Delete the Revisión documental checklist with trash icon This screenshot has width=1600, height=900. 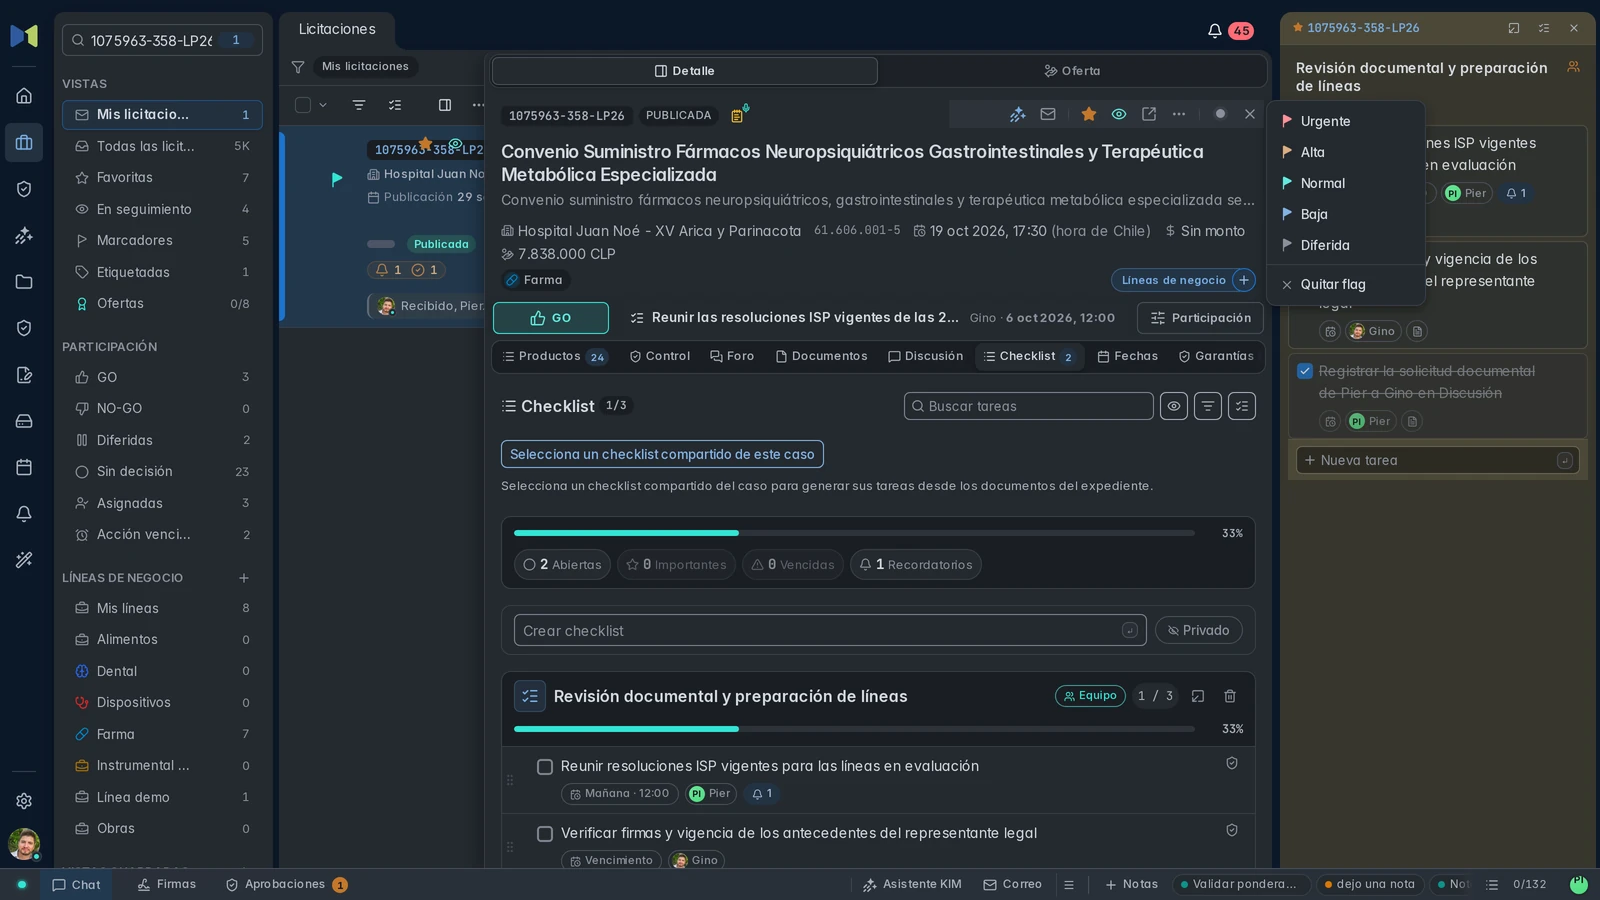point(1230,696)
